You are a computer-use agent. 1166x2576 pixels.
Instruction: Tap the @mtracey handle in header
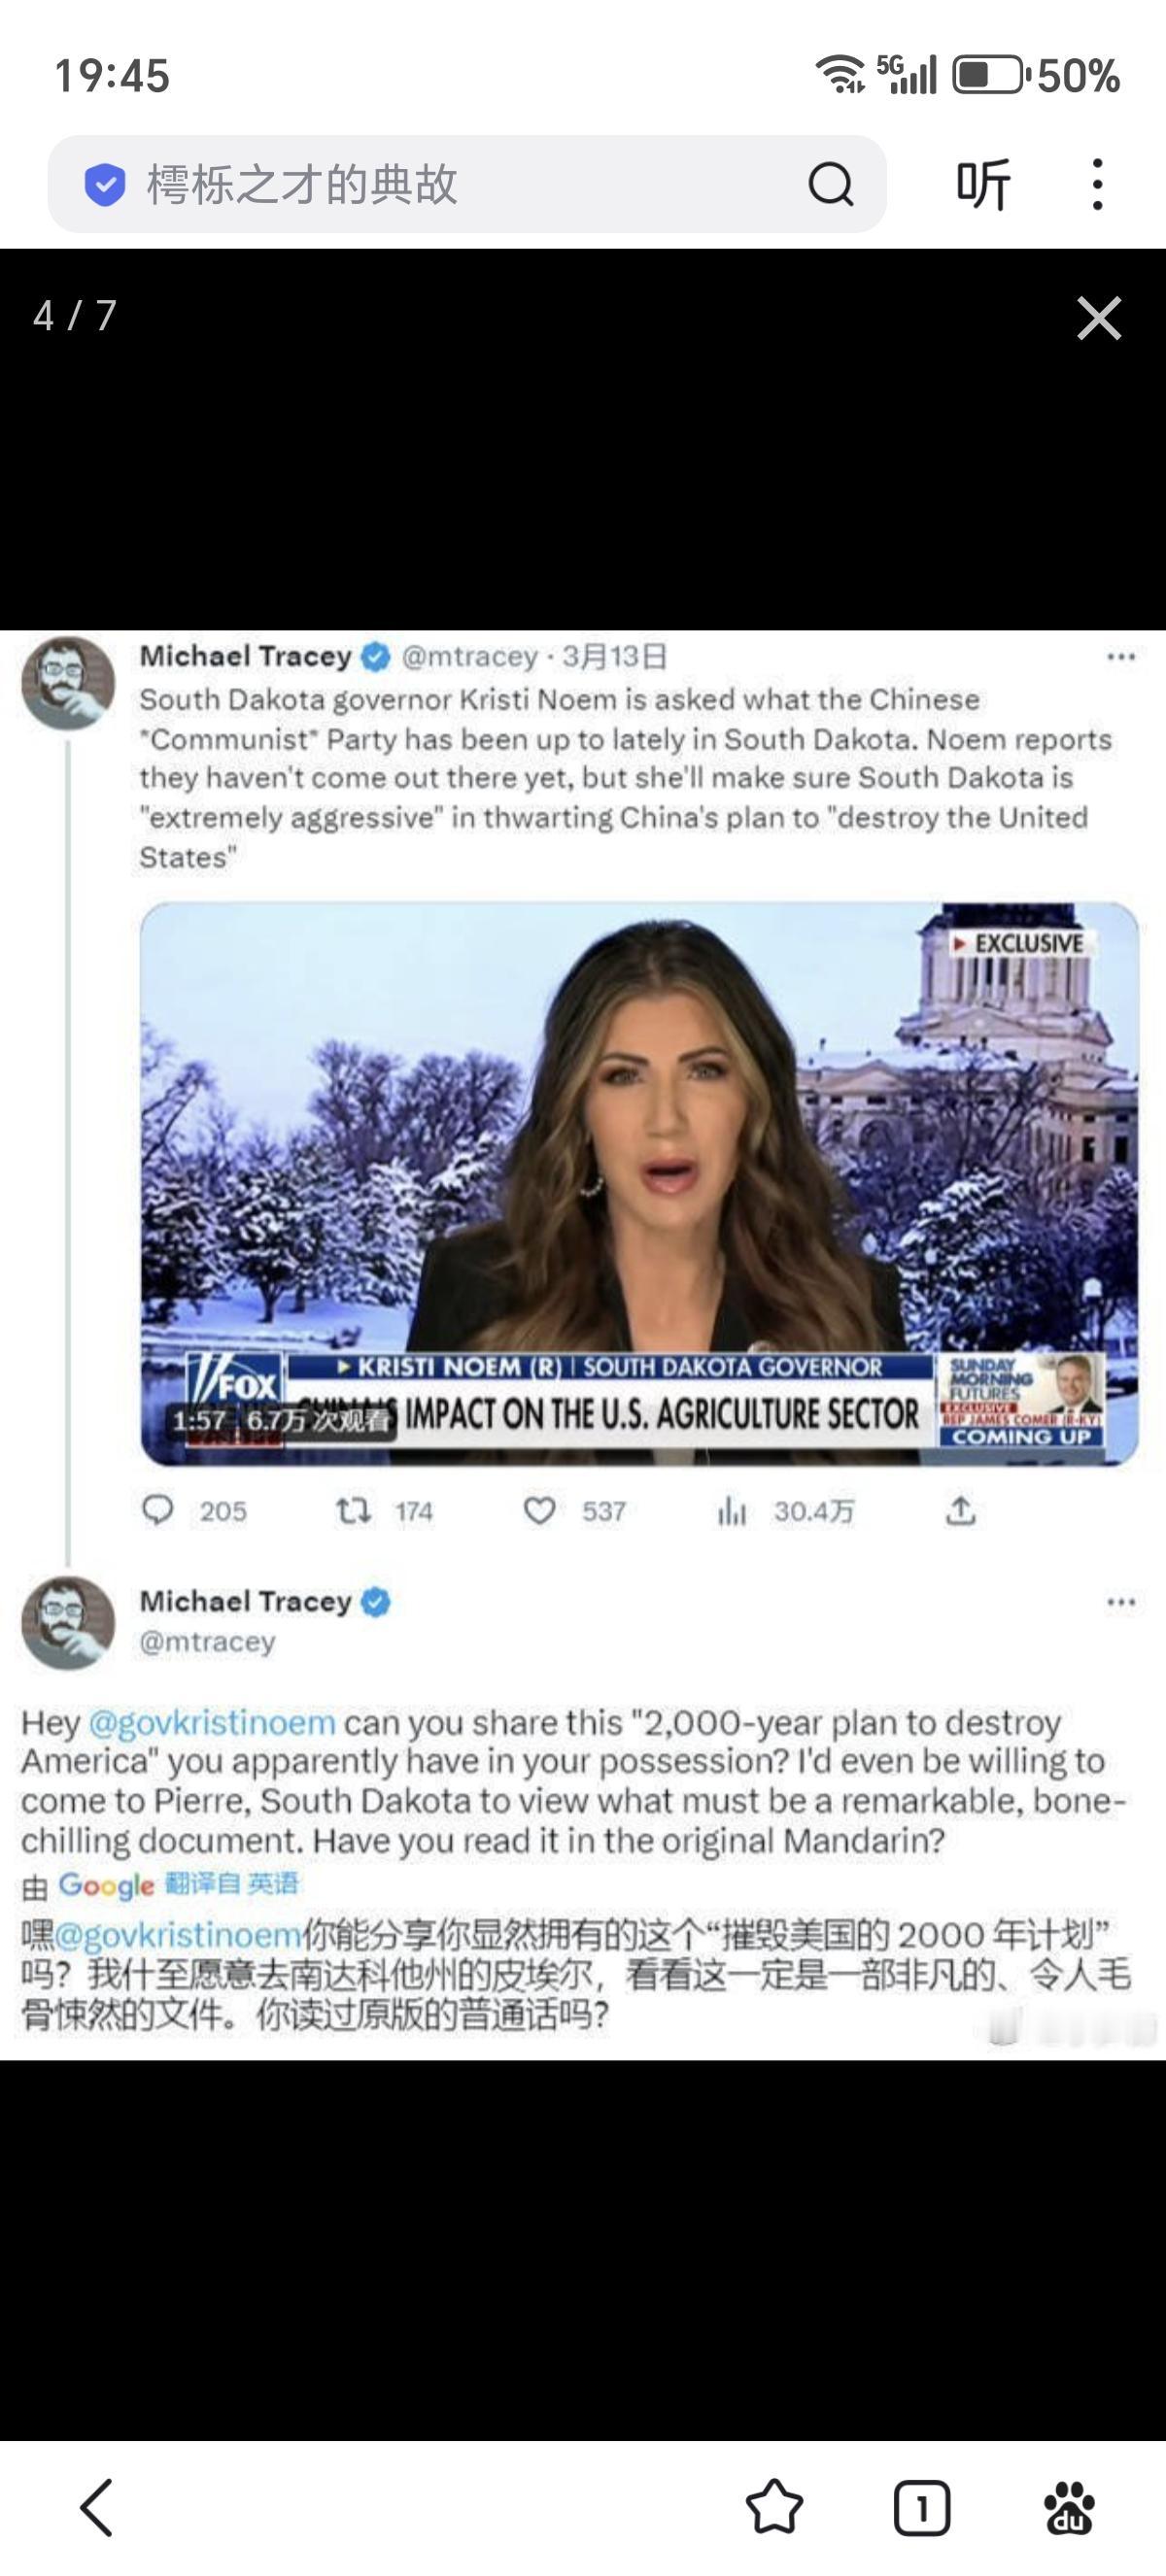coord(469,656)
